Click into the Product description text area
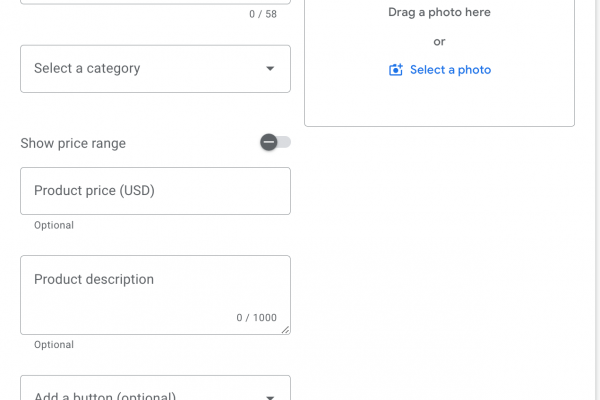The image size is (600, 400). (155, 300)
